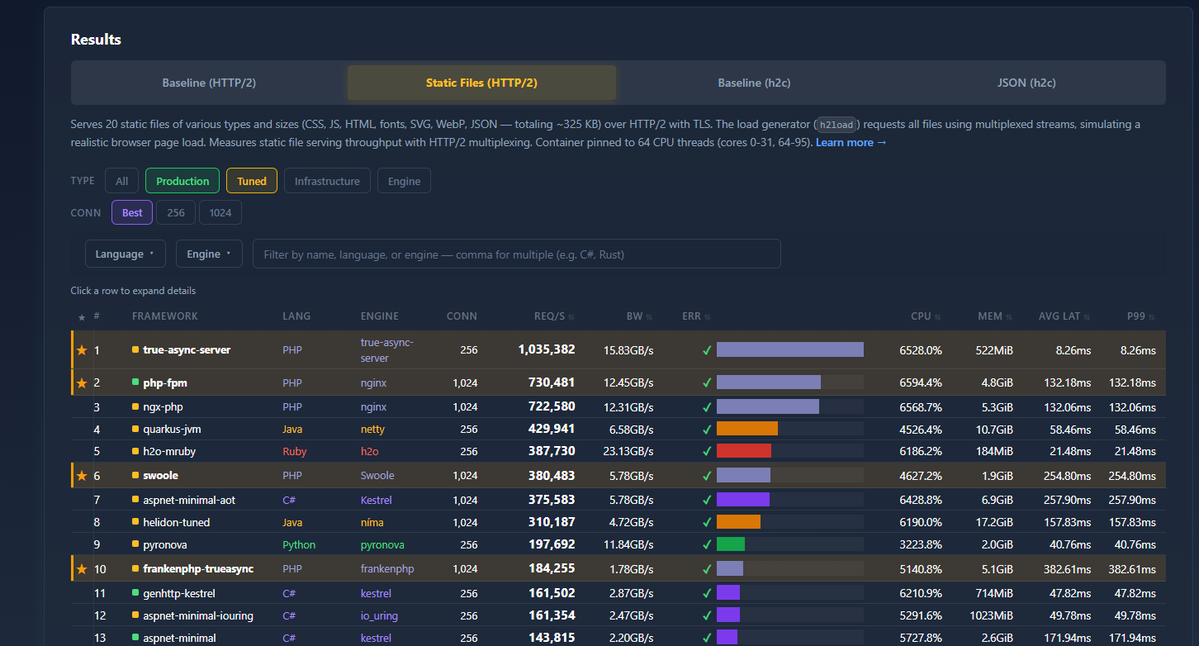Expand the true-async-server row details
This screenshot has width=1199, height=646.
tap(618, 350)
